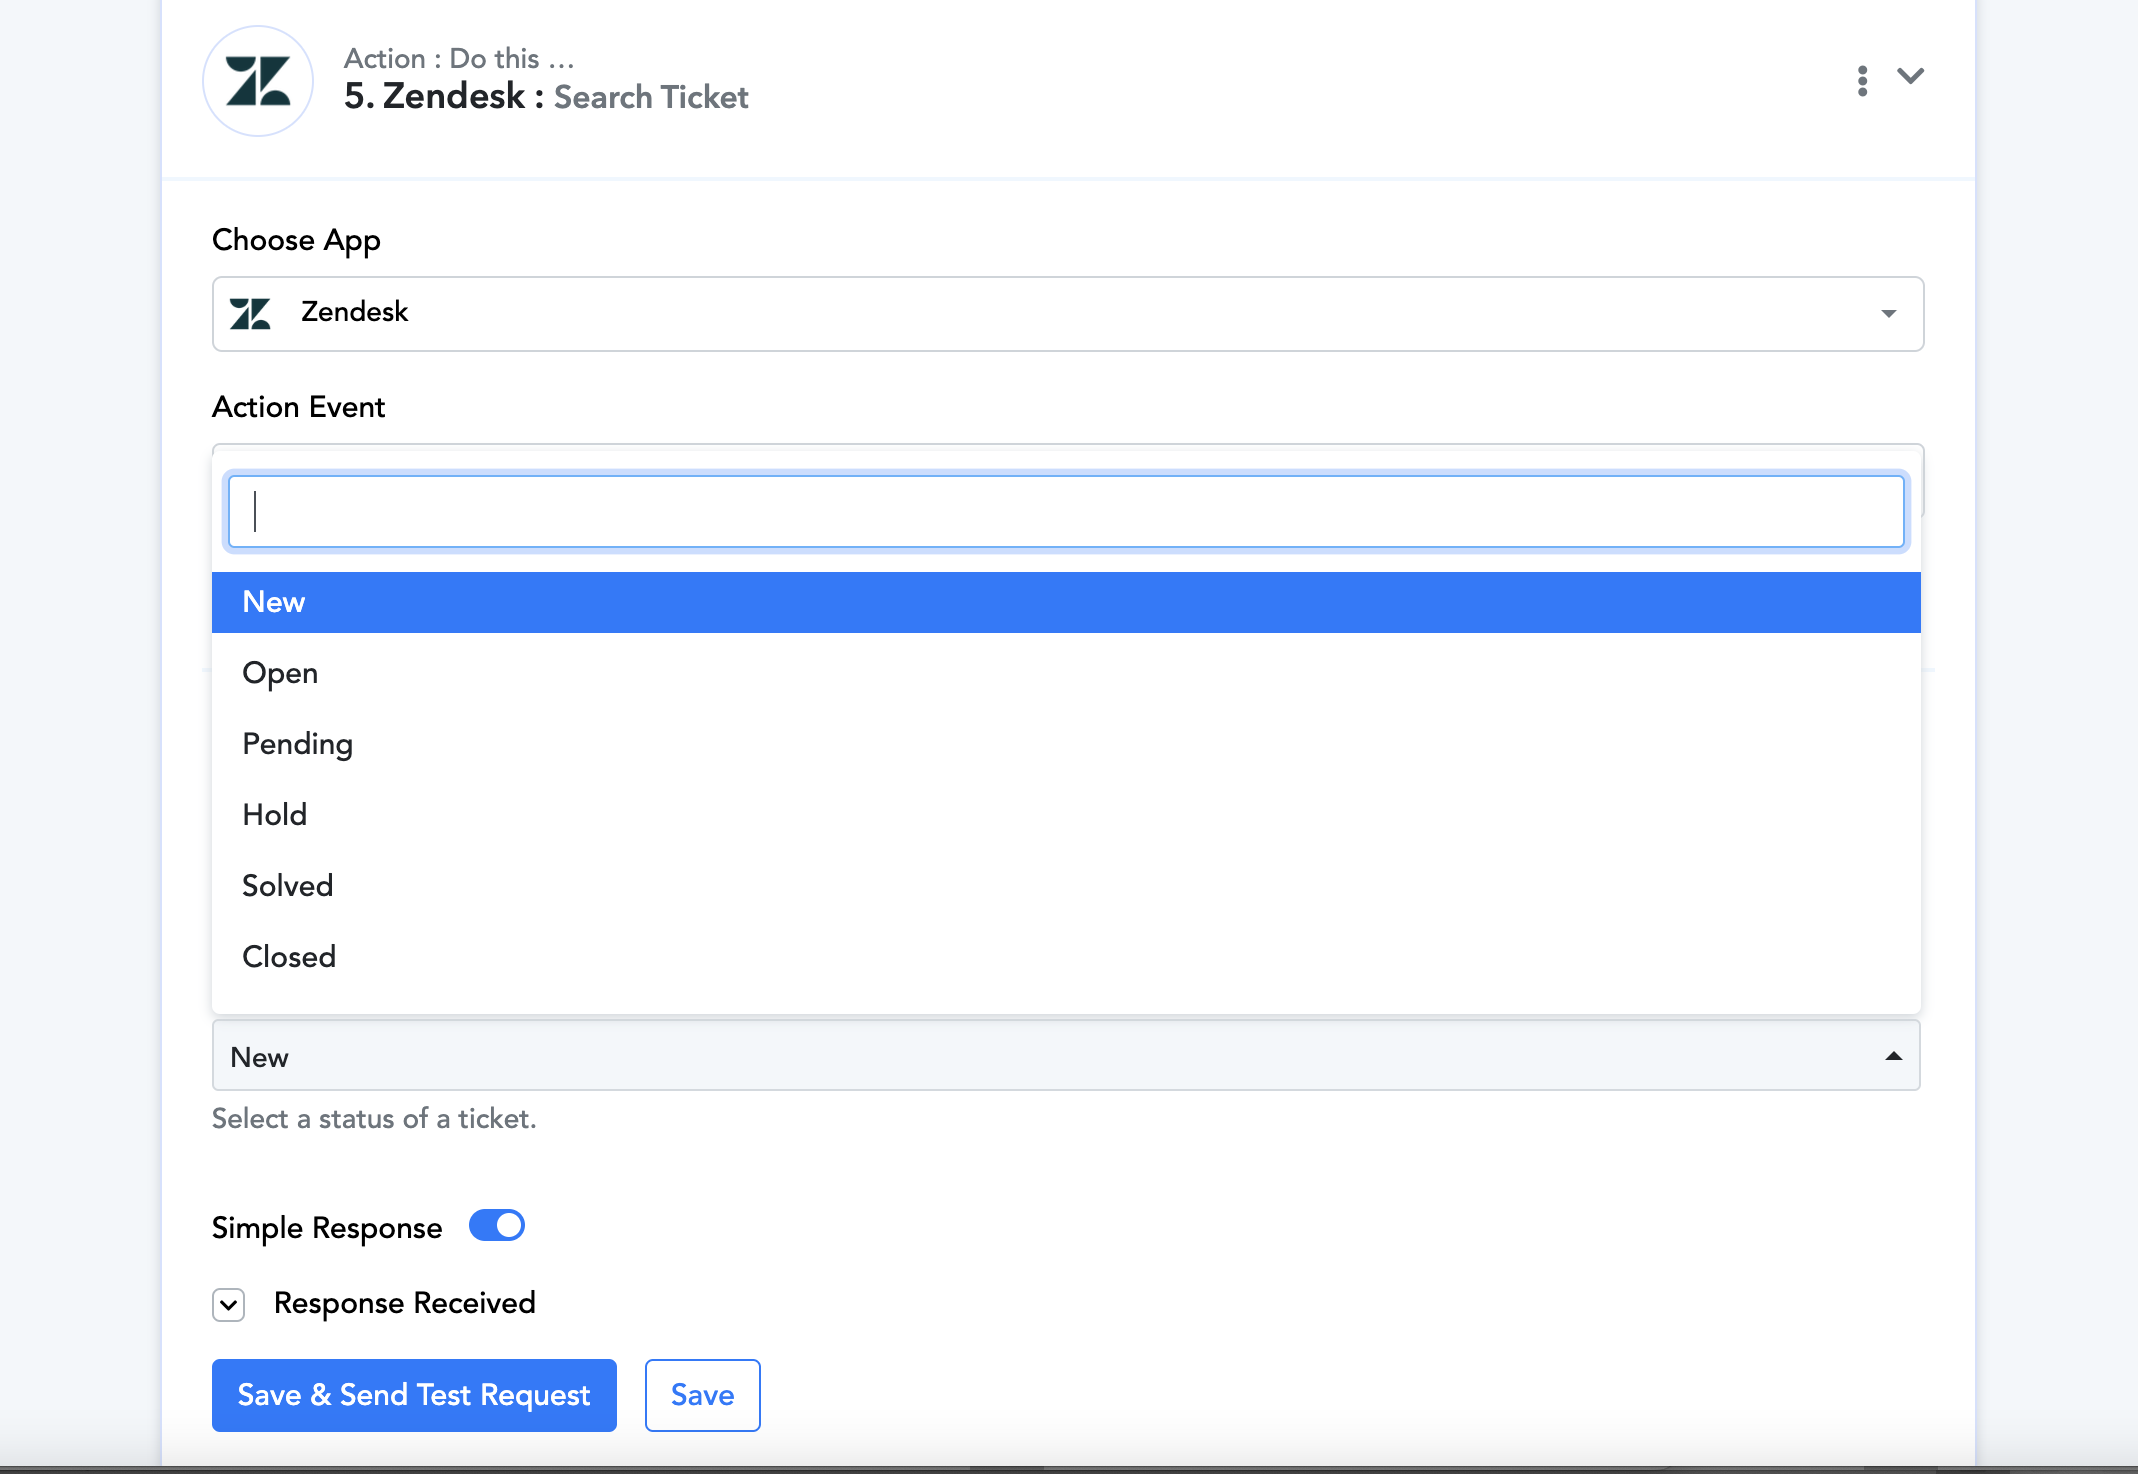
Task: Click the Zendesk logo in step header
Action: pos(258,81)
